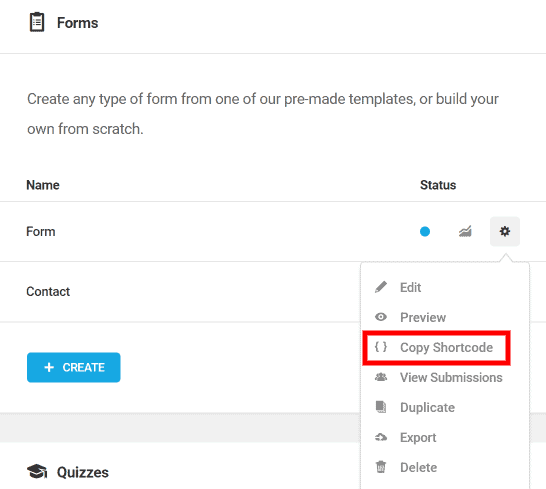Image resolution: width=546 pixels, height=489 pixels.
Task: Open the Contact form entry
Action: [48, 292]
